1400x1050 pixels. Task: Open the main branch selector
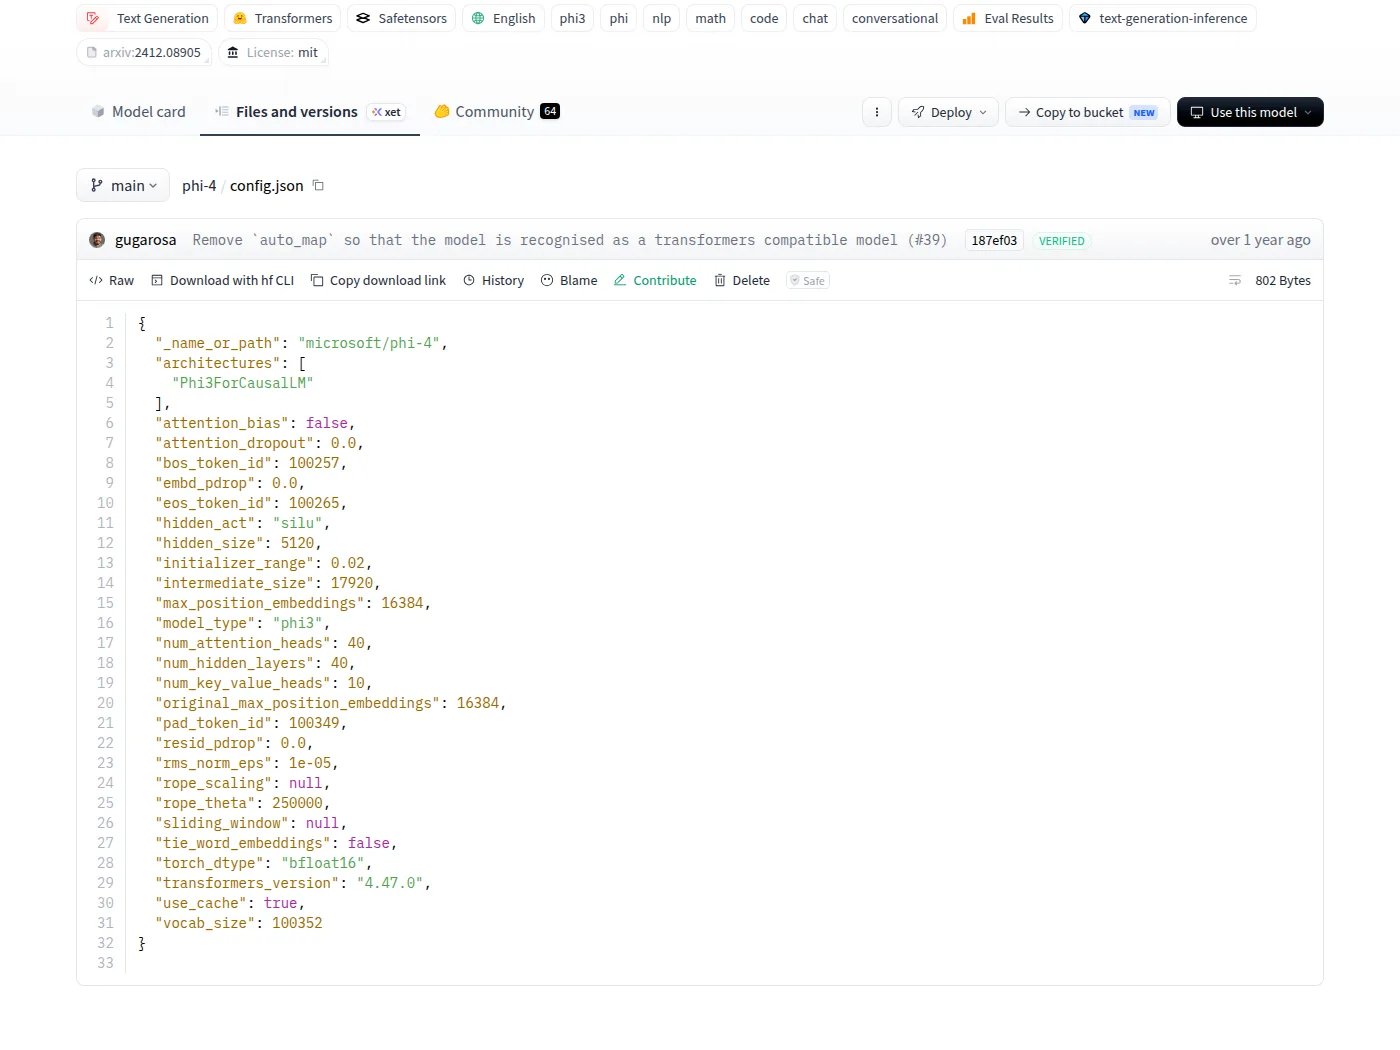tap(123, 185)
